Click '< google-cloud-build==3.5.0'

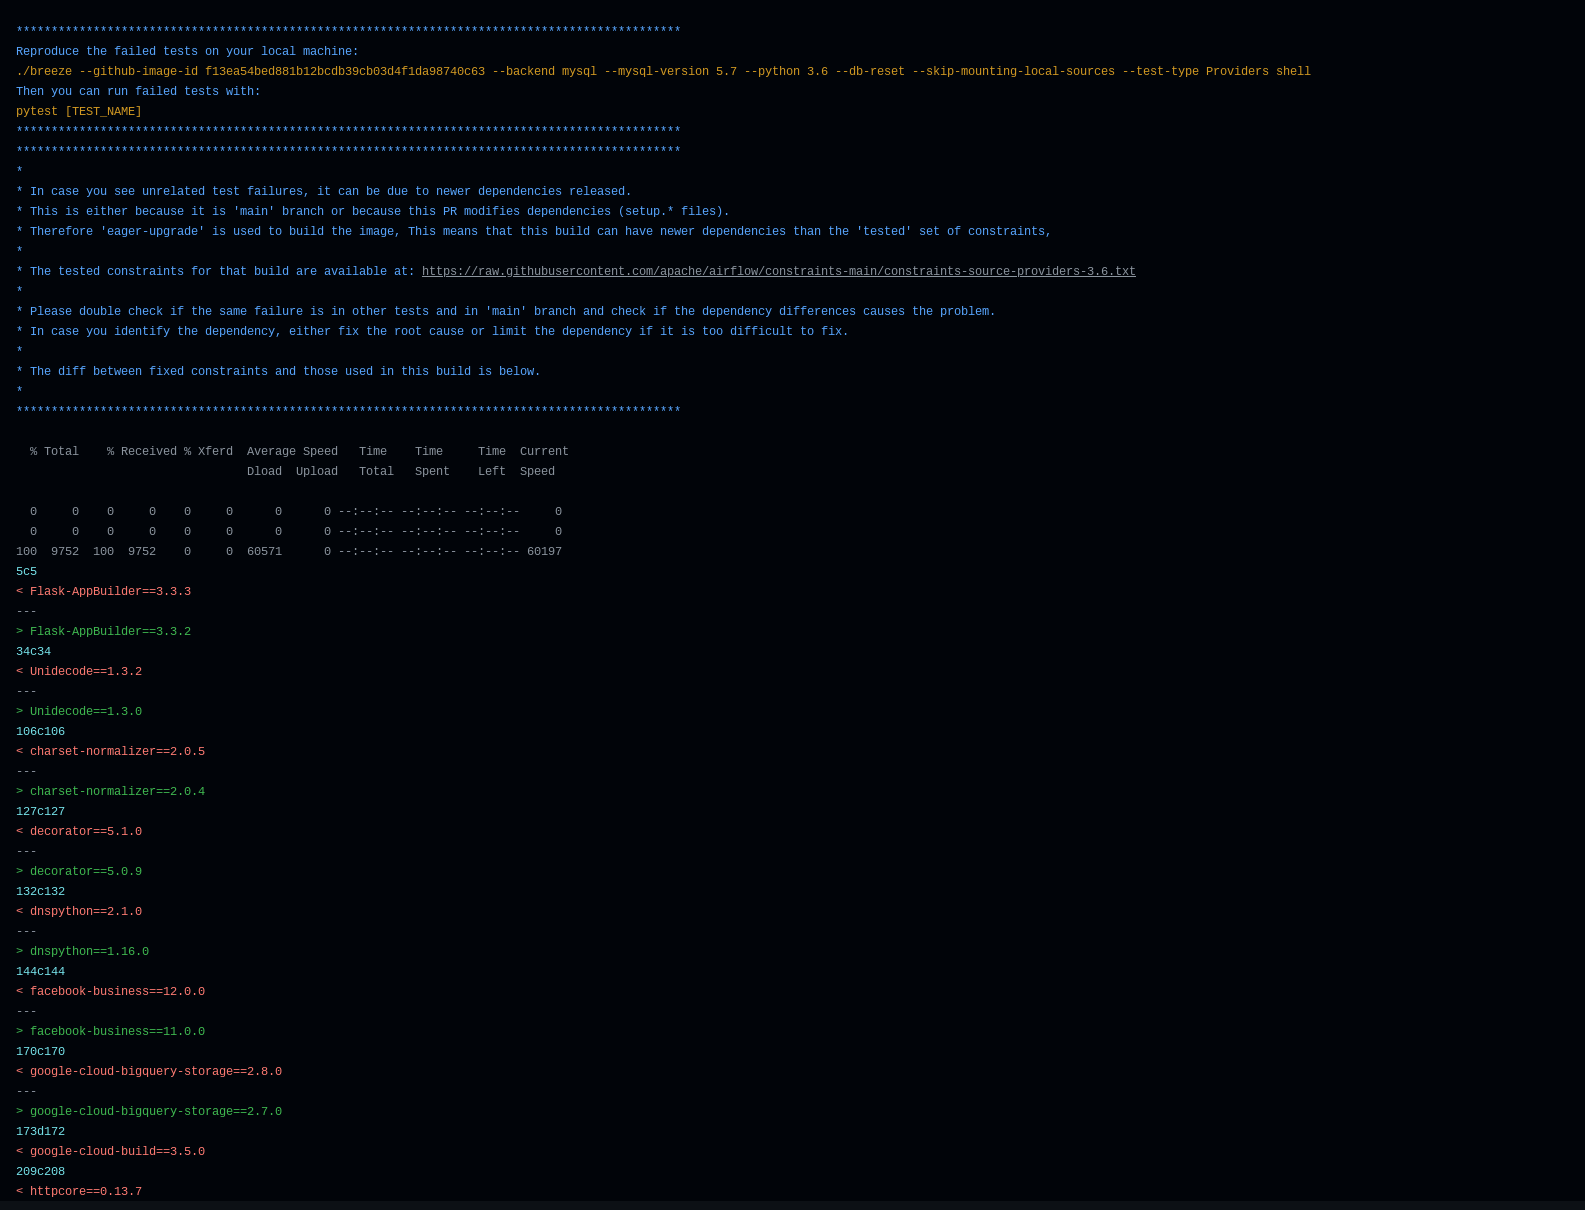(x=110, y=1152)
